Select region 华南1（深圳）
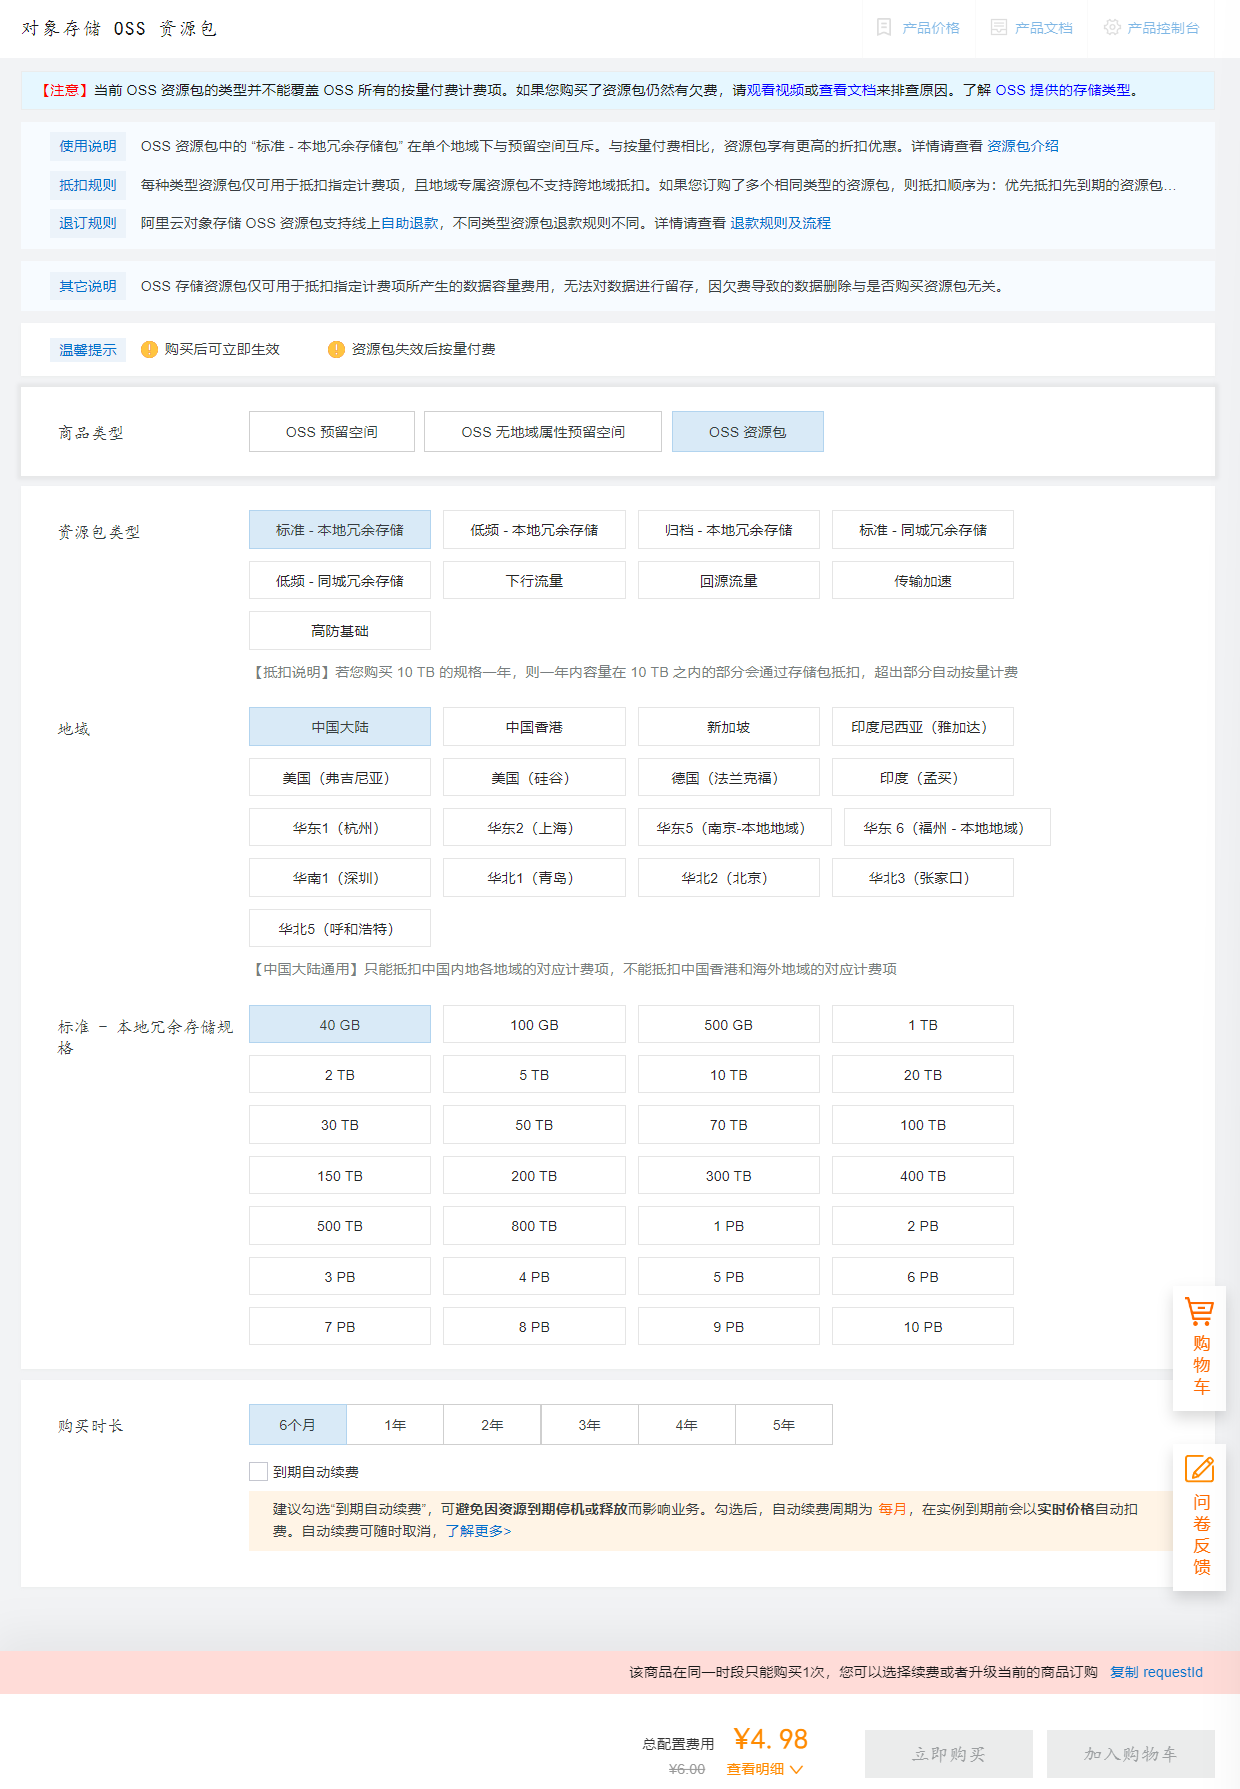The image size is (1240, 1789). pos(340,877)
